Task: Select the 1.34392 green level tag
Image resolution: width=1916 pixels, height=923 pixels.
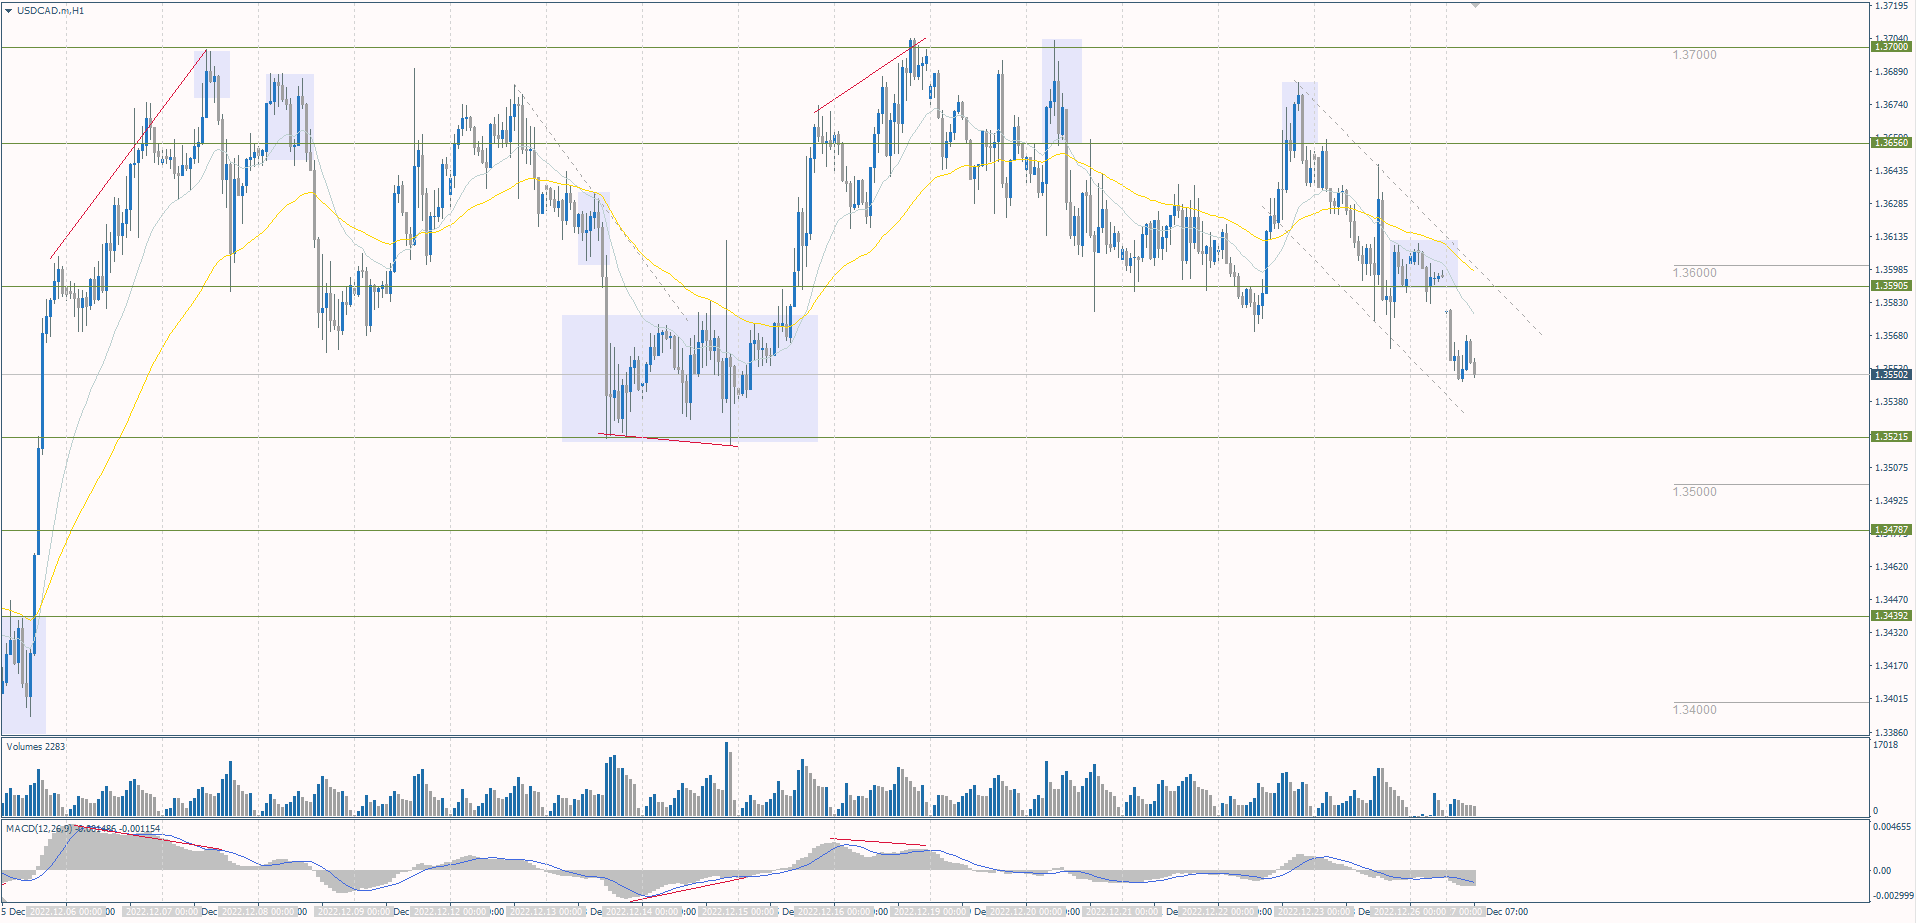Action: [x=1891, y=616]
